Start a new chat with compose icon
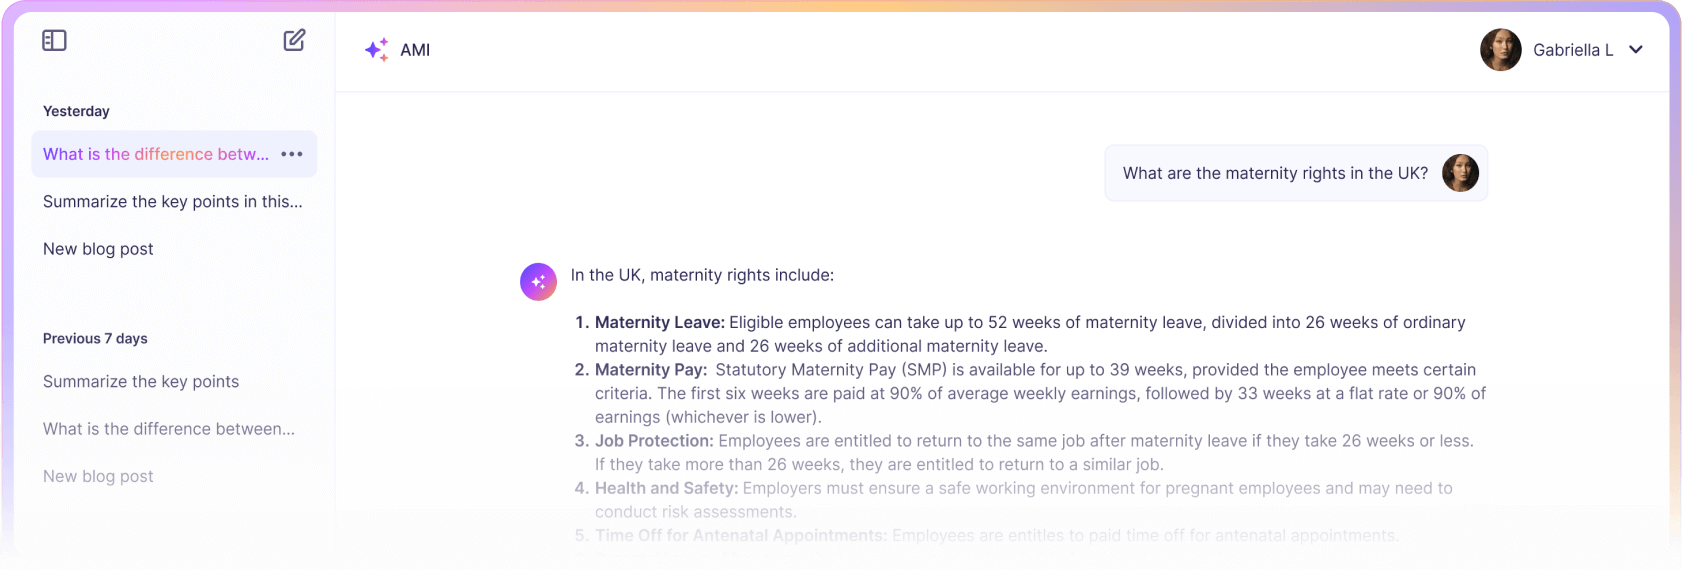 coord(294,40)
